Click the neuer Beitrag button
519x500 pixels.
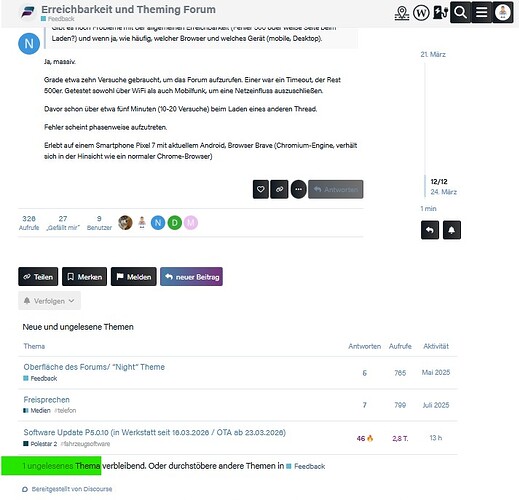click(x=191, y=277)
